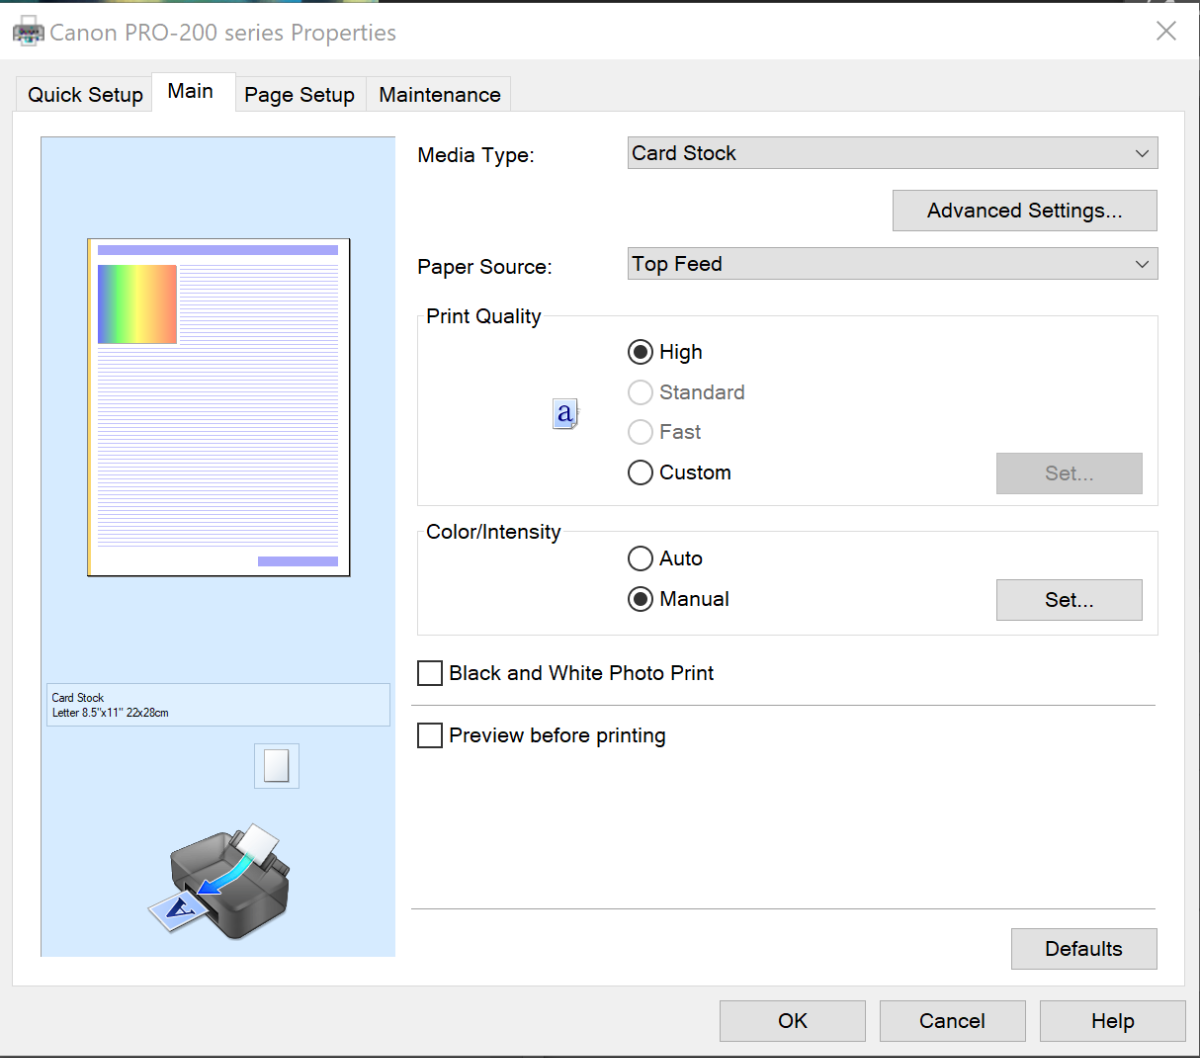Screen dimensions: 1200x1058
Task: Click the Card Stock Letter info box
Action: tap(218, 705)
